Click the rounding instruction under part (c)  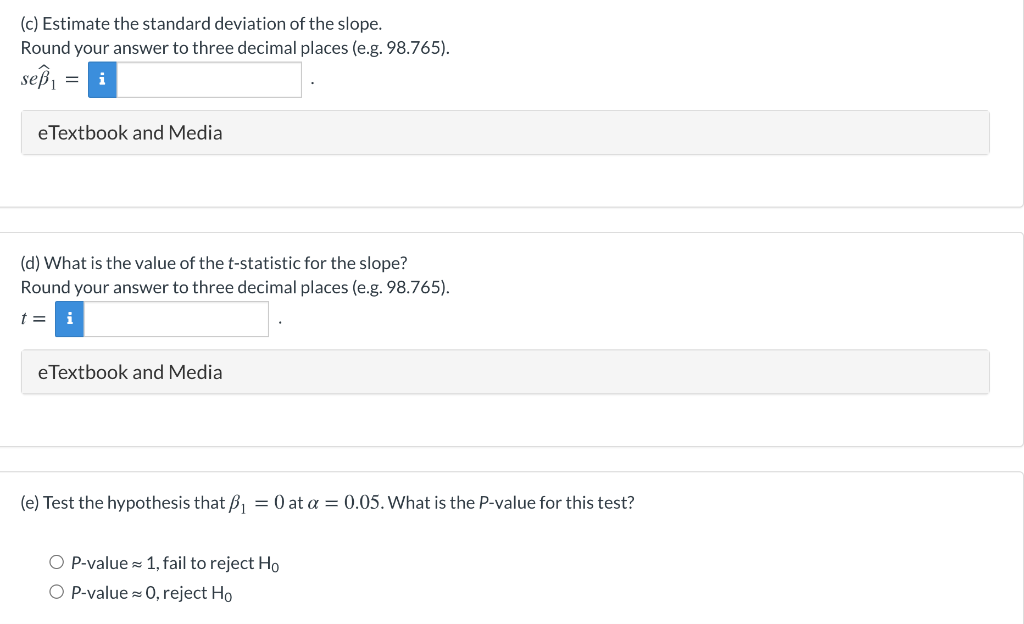(235, 48)
